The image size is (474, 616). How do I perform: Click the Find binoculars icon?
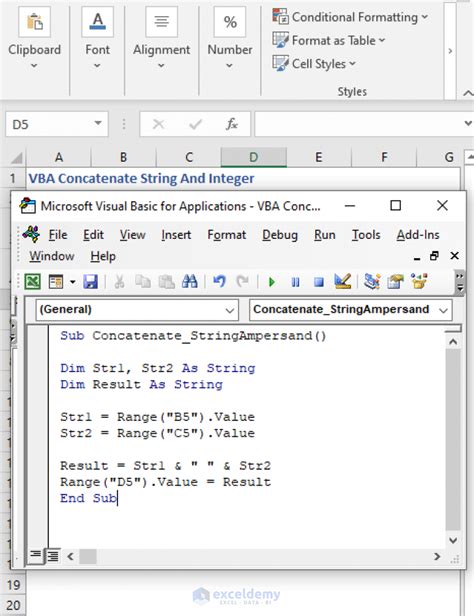pyautogui.click(x=190, y=282)
